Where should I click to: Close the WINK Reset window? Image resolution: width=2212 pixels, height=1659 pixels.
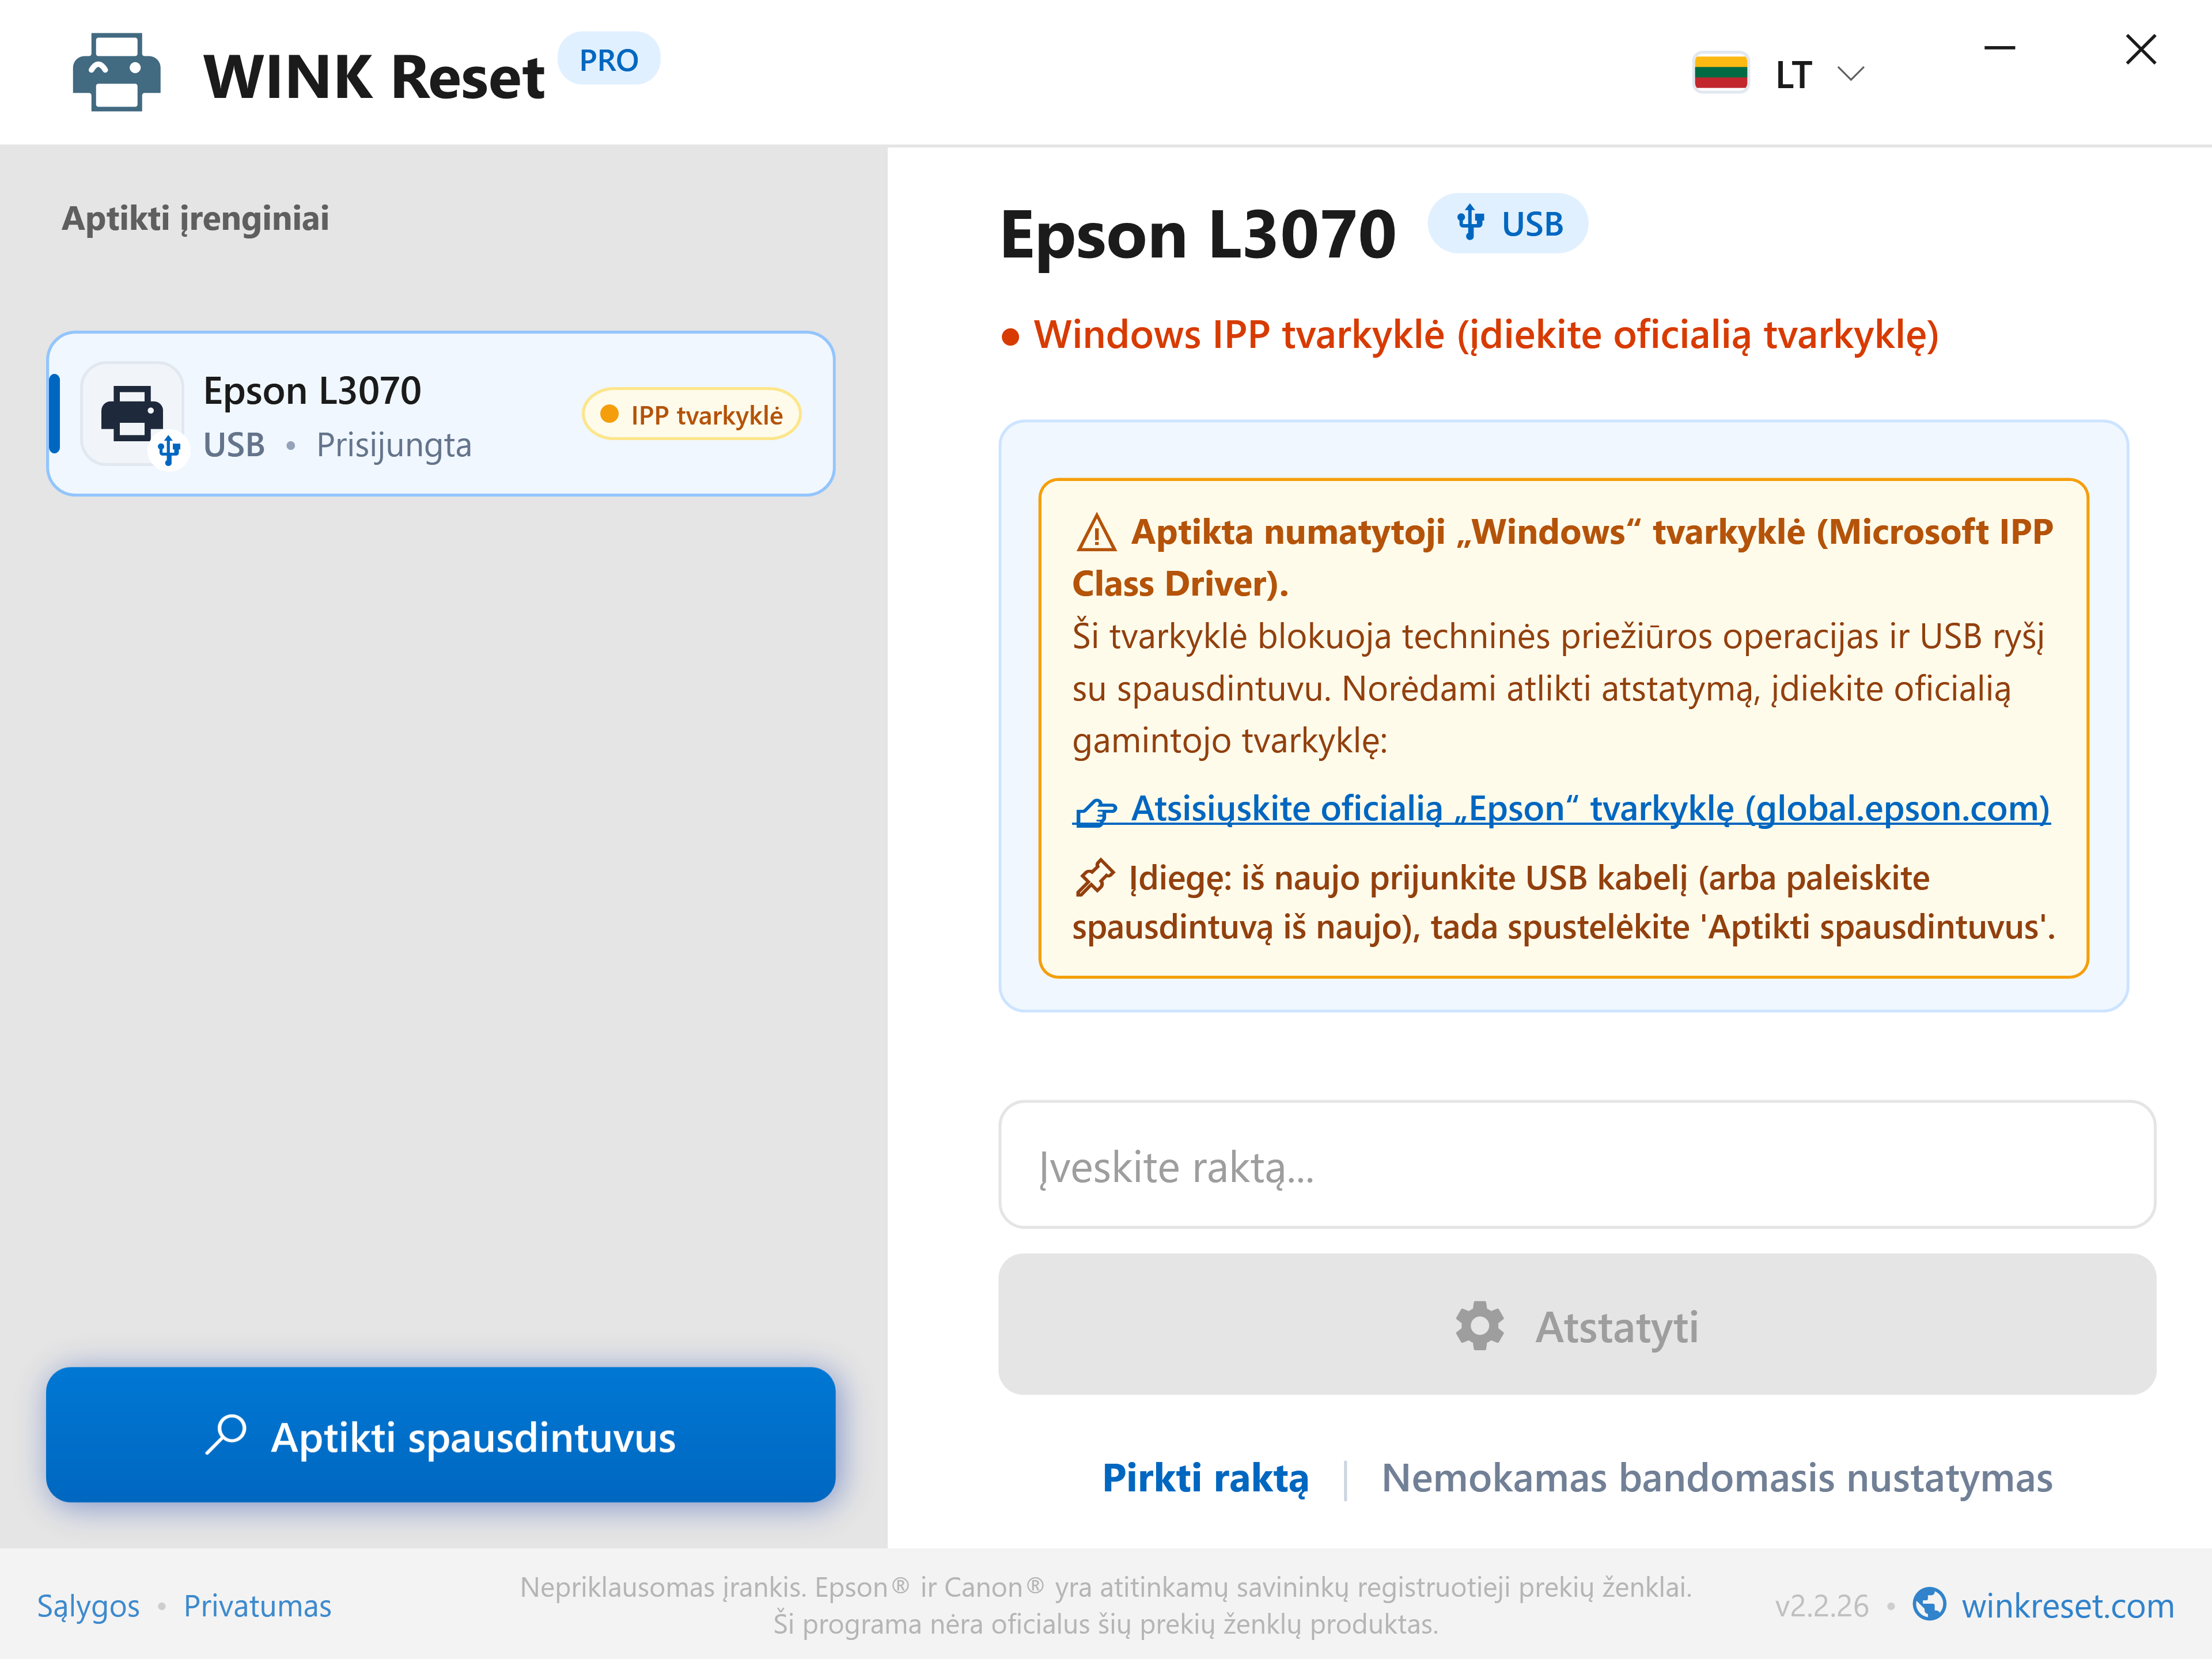pos(2140,49)
